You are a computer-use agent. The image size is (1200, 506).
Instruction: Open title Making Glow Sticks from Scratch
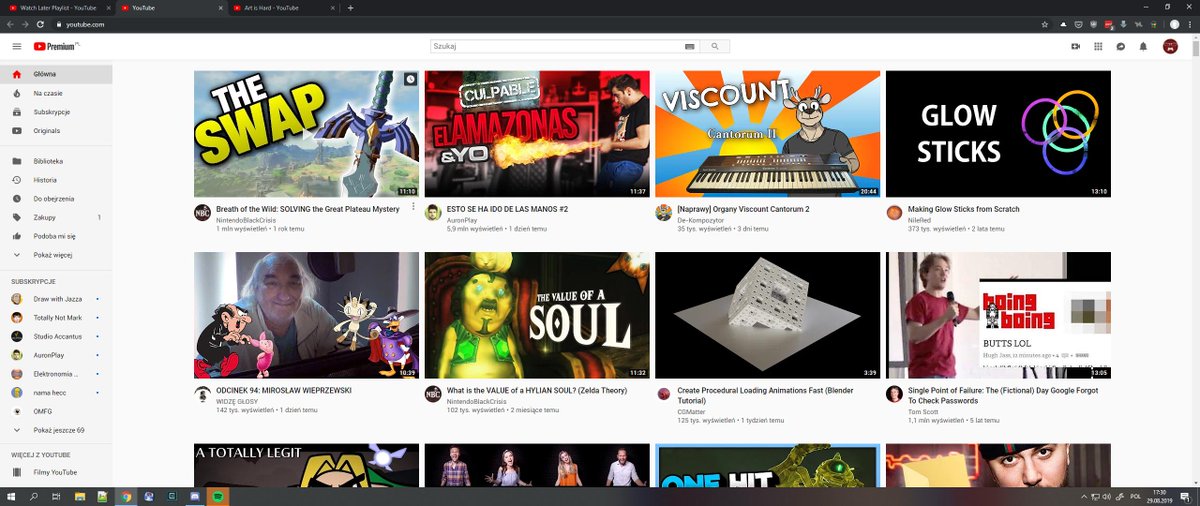point(963,209)
